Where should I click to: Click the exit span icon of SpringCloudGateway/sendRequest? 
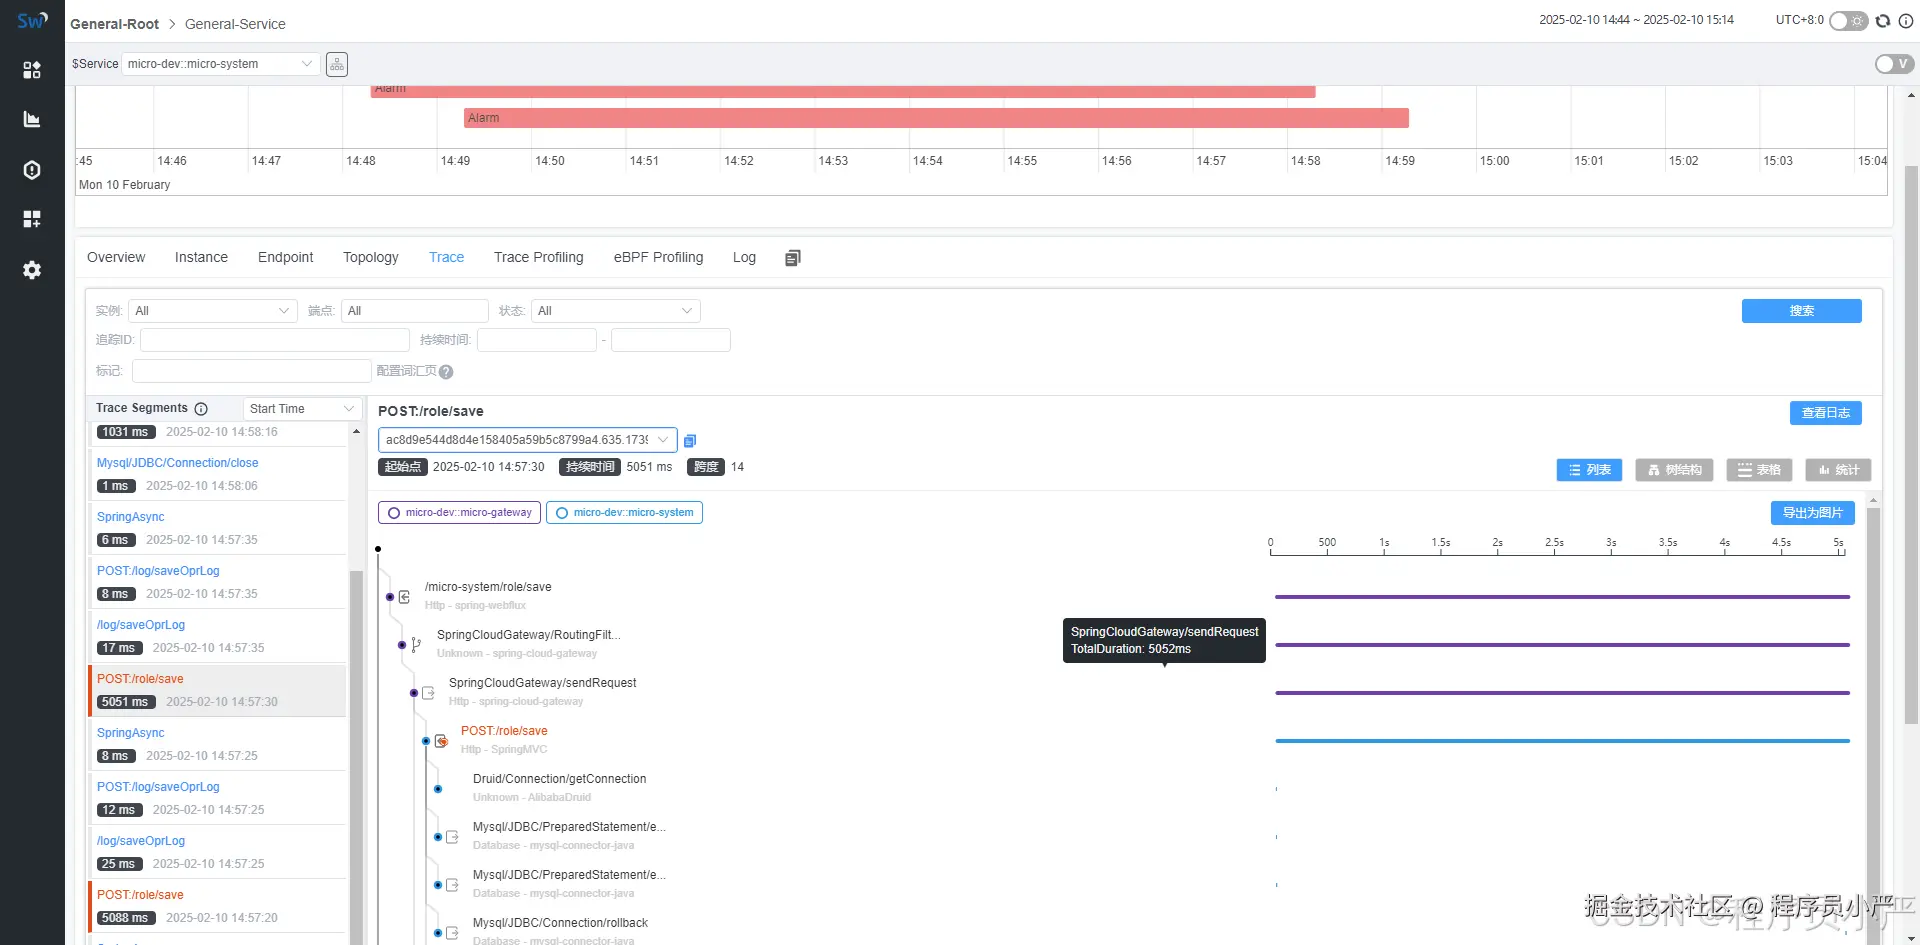(428, 693)
